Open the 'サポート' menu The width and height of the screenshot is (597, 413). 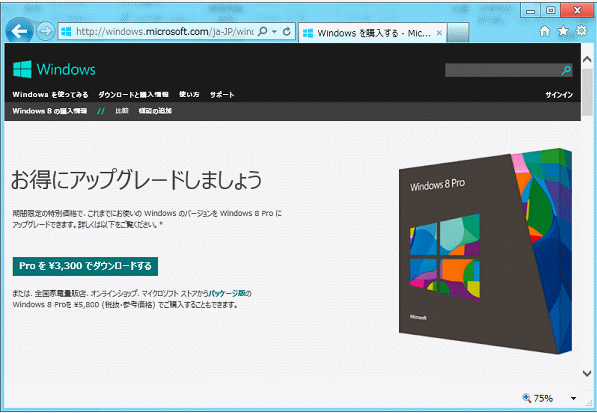point(222,95)
